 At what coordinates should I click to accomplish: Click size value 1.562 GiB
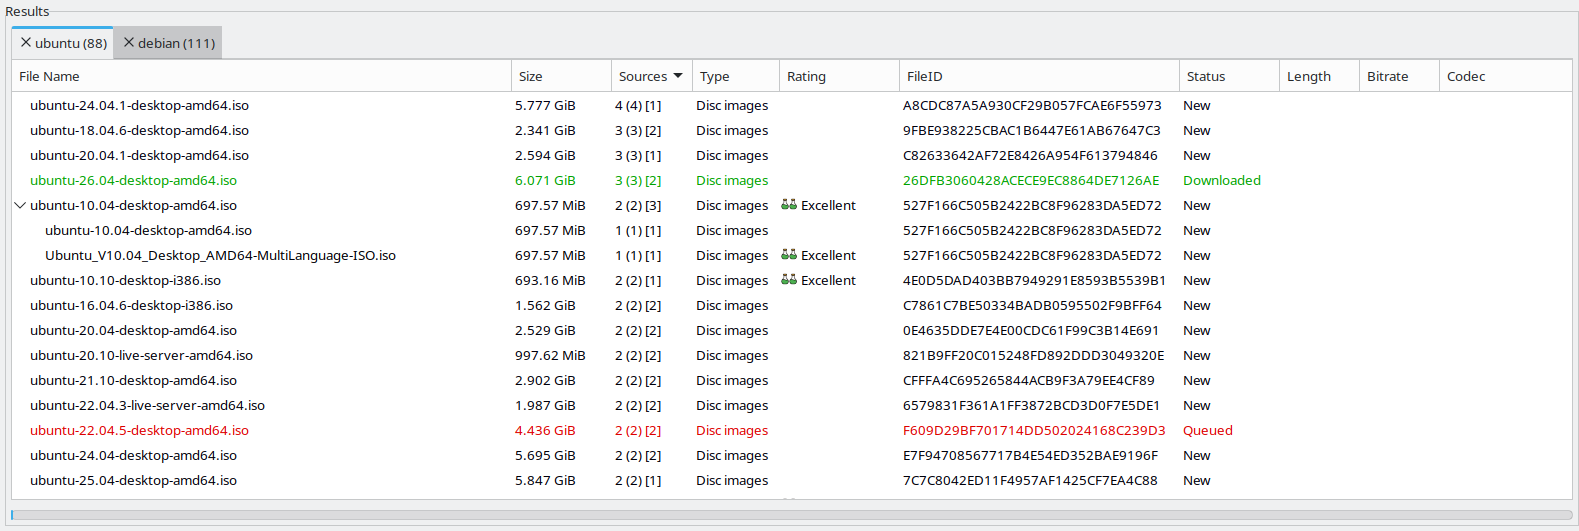pos(545,305)
